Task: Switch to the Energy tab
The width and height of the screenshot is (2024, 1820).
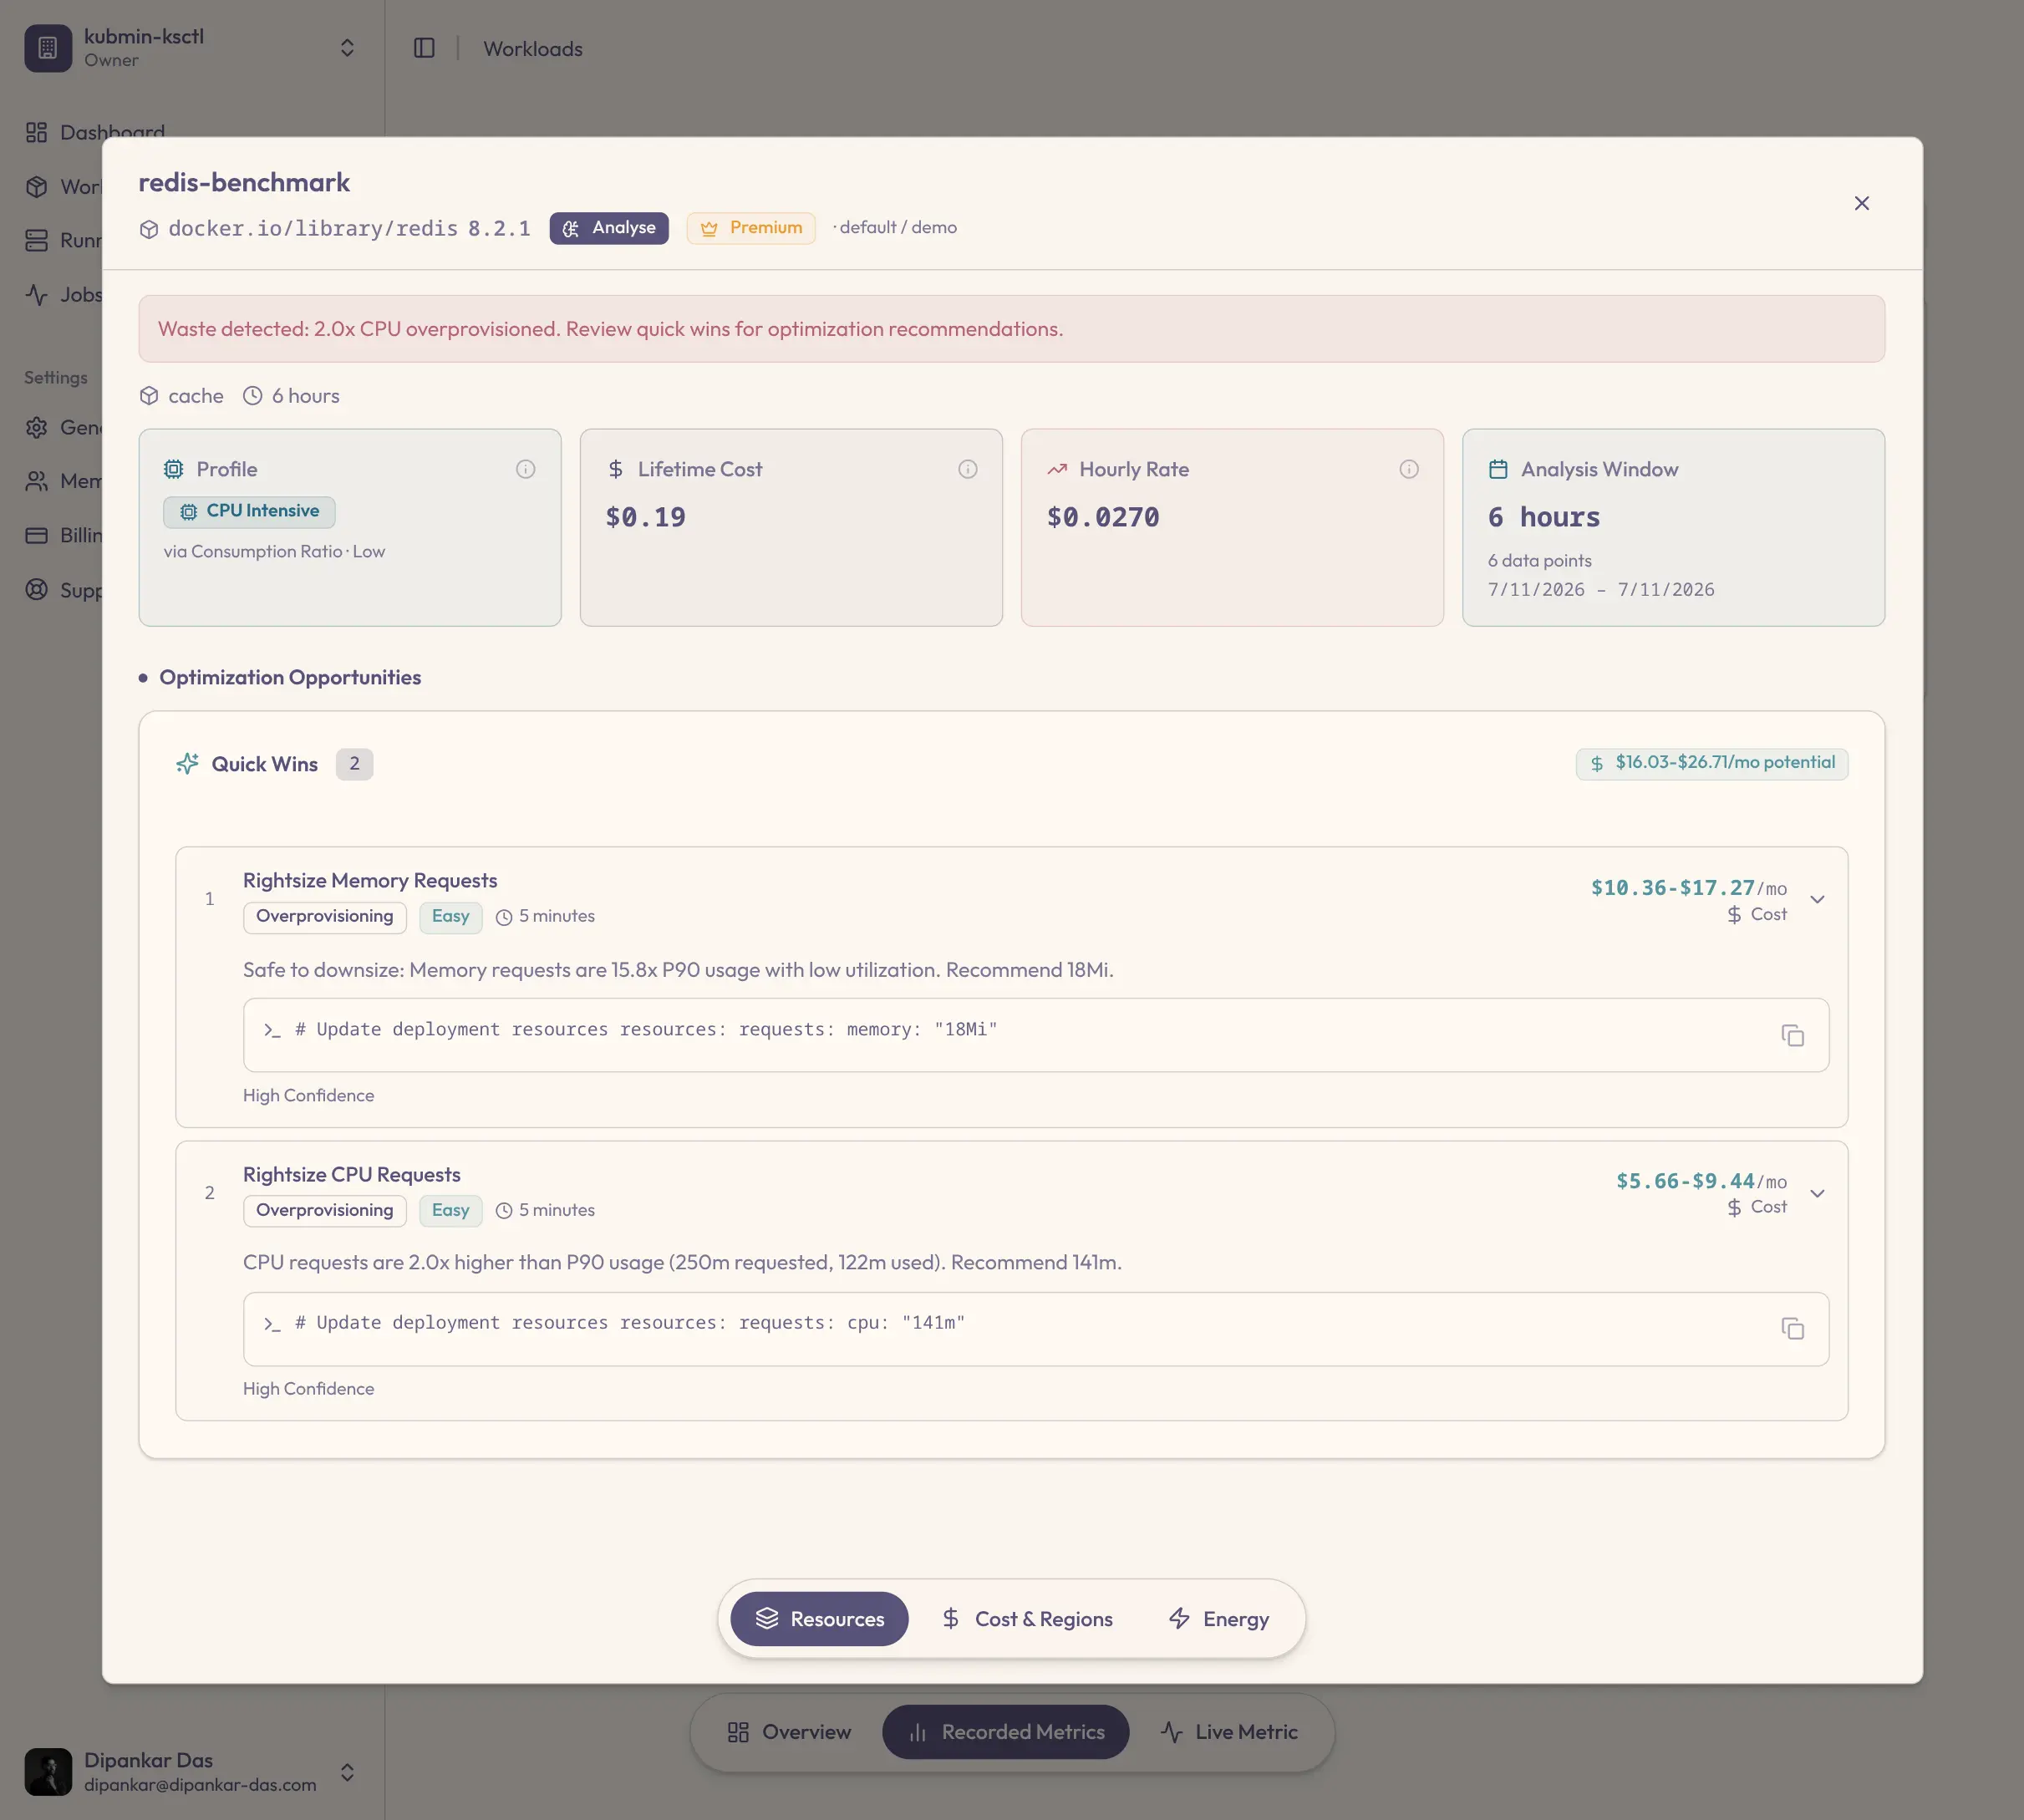Action: 1219,1618
